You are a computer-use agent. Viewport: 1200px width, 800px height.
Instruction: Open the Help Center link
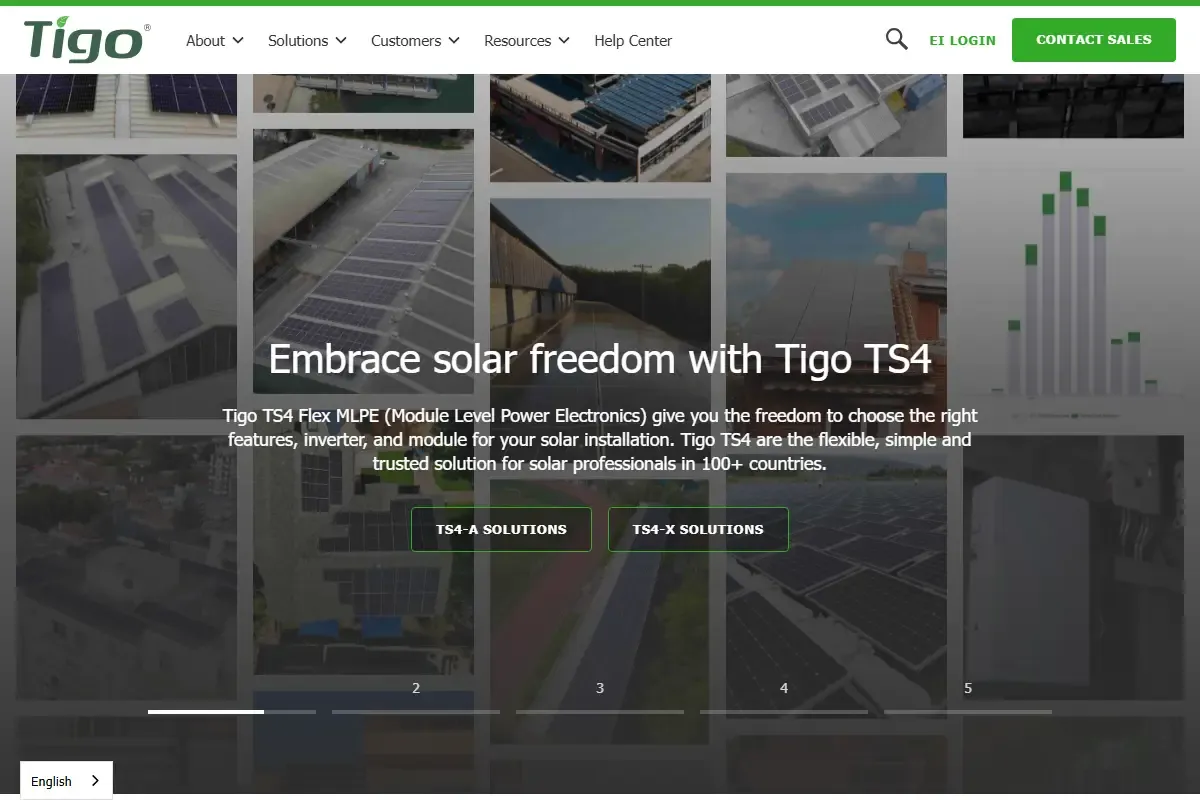[x=633, y=41]
